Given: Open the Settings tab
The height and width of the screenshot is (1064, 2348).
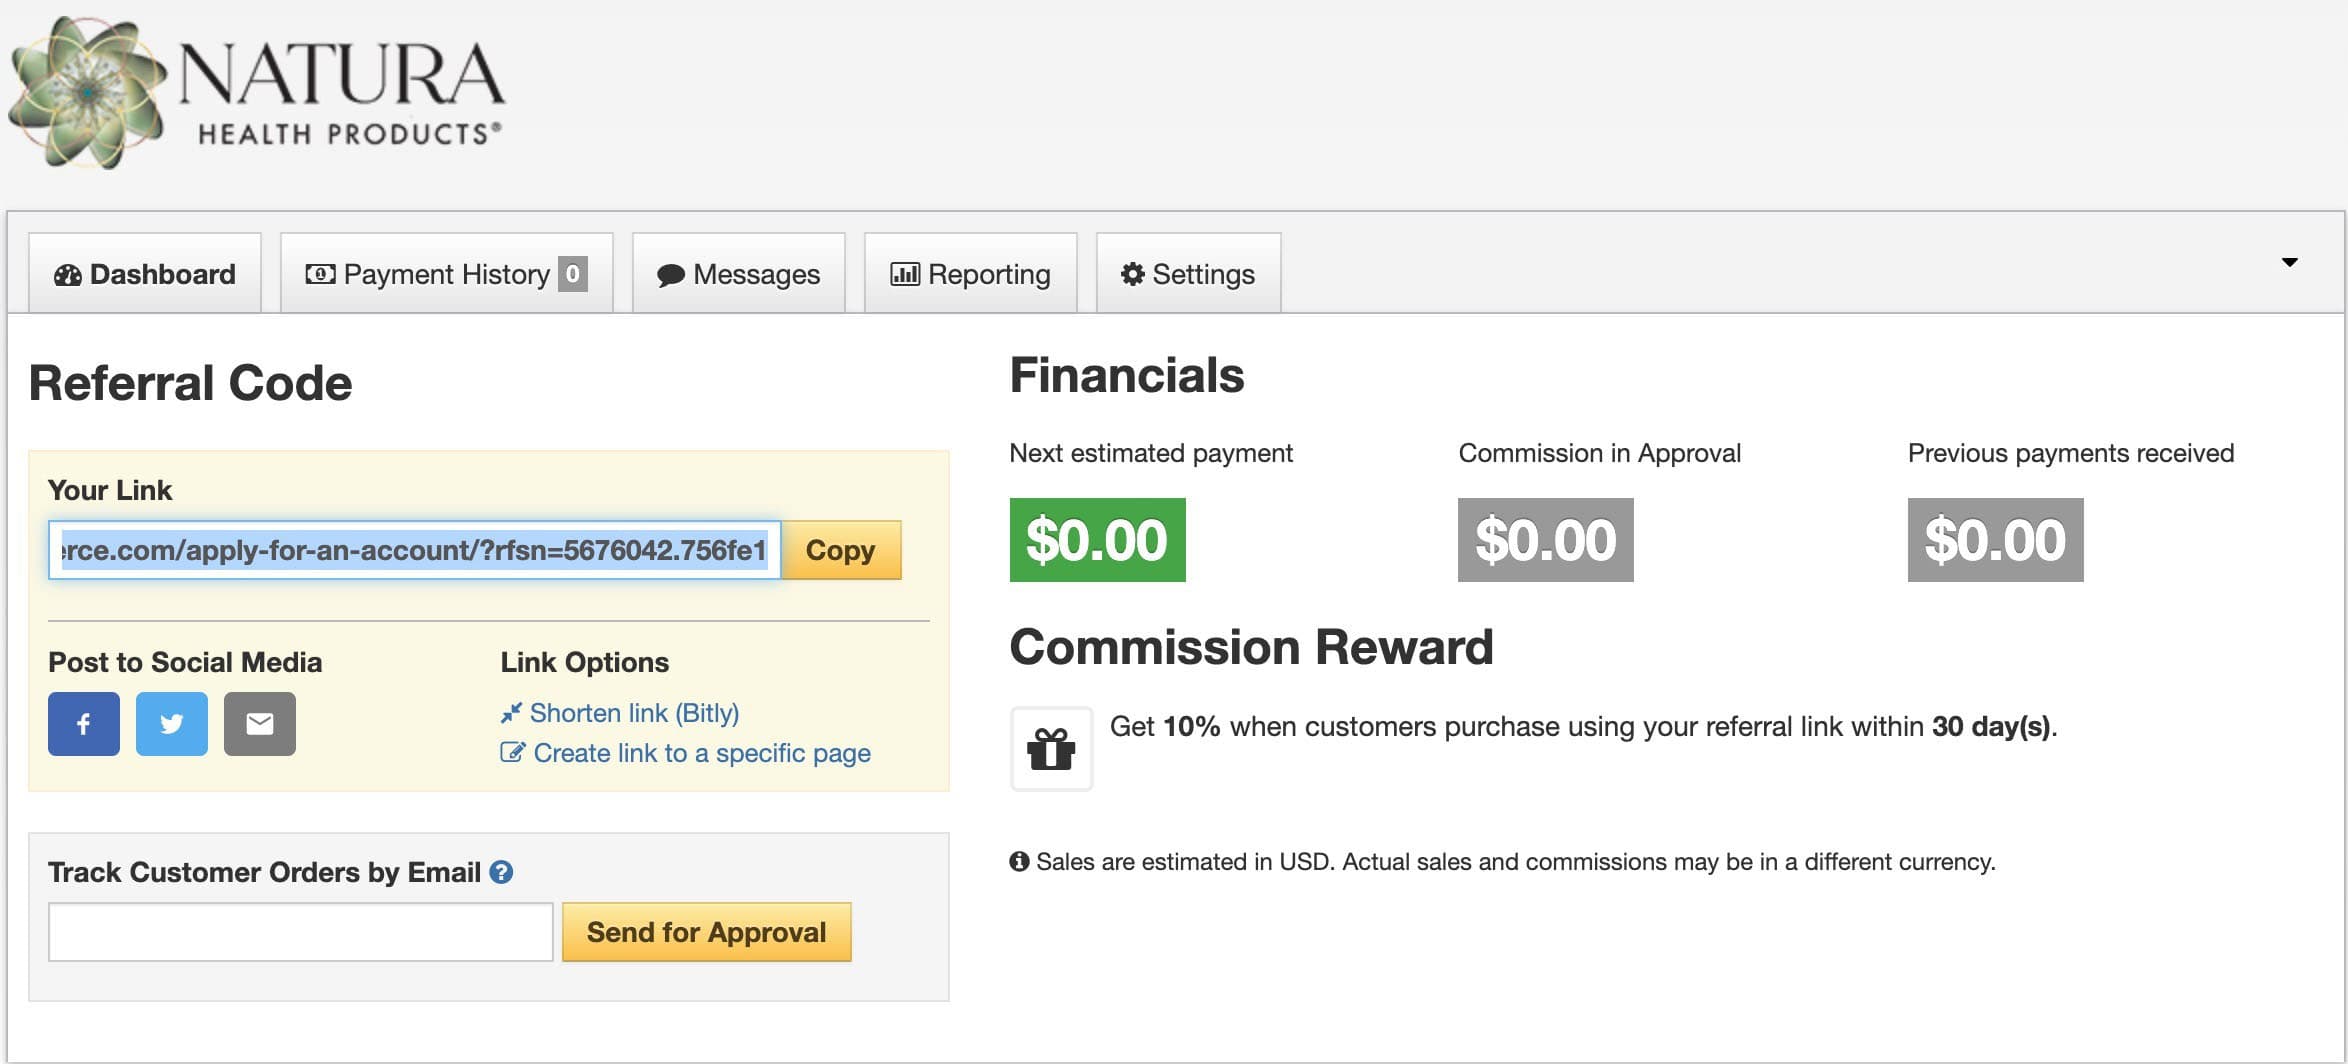Looking at the screenshot, I should (x=1188, y=274).
